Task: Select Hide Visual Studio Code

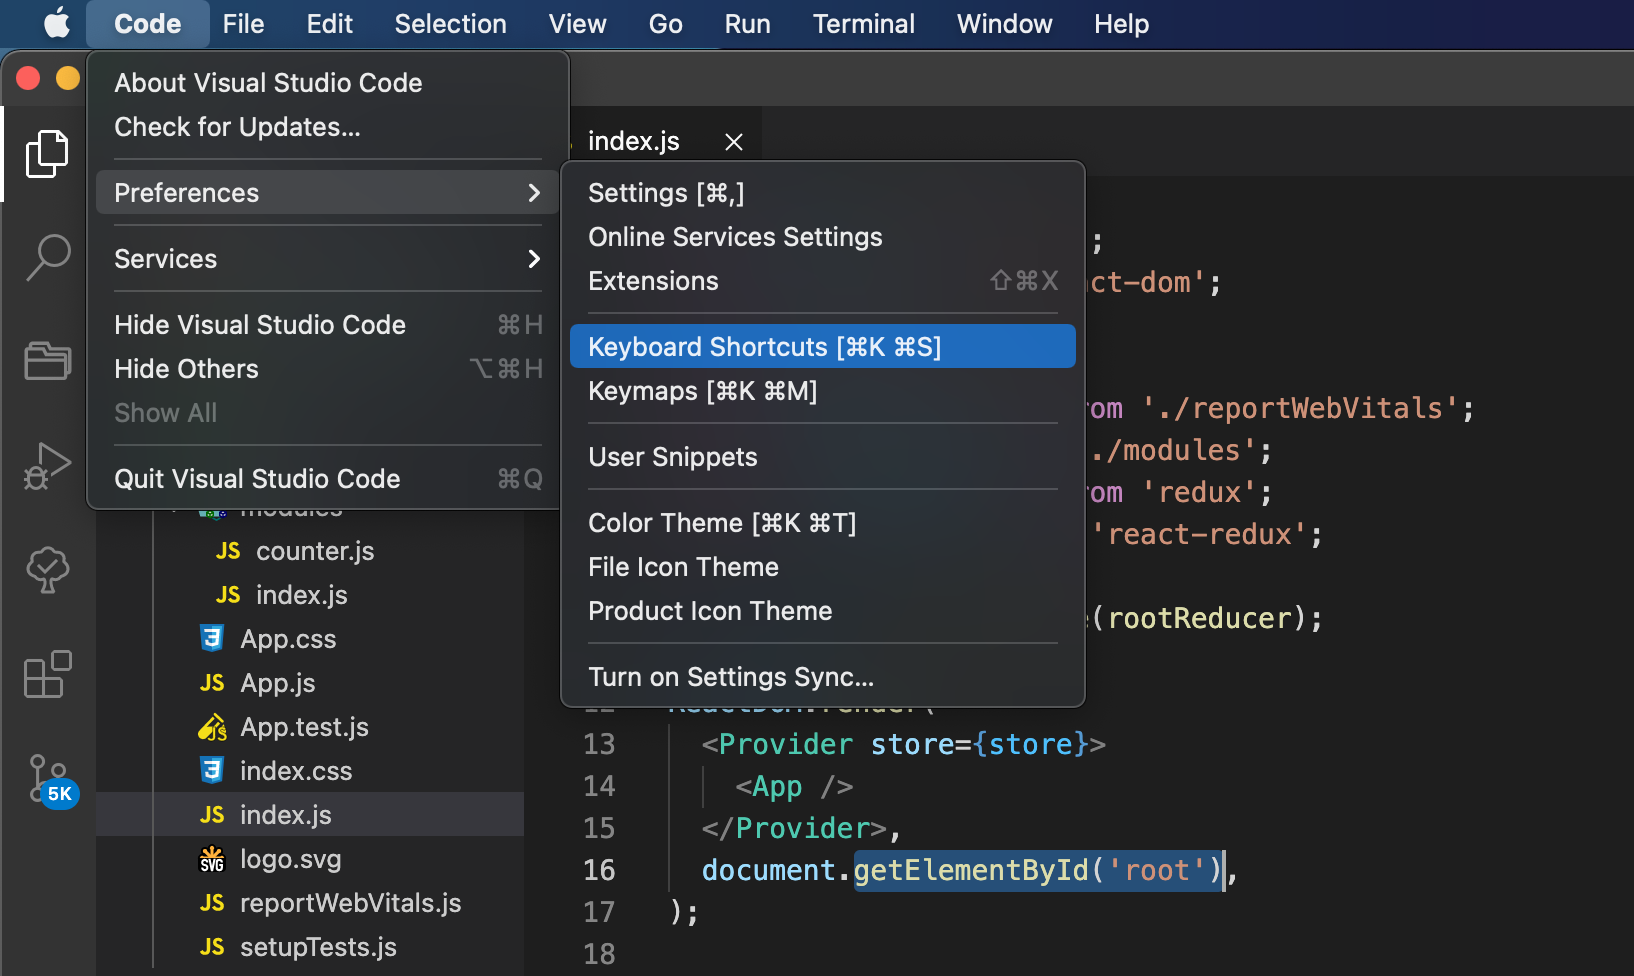Action: pyautogui.click(x=328, y=325)
